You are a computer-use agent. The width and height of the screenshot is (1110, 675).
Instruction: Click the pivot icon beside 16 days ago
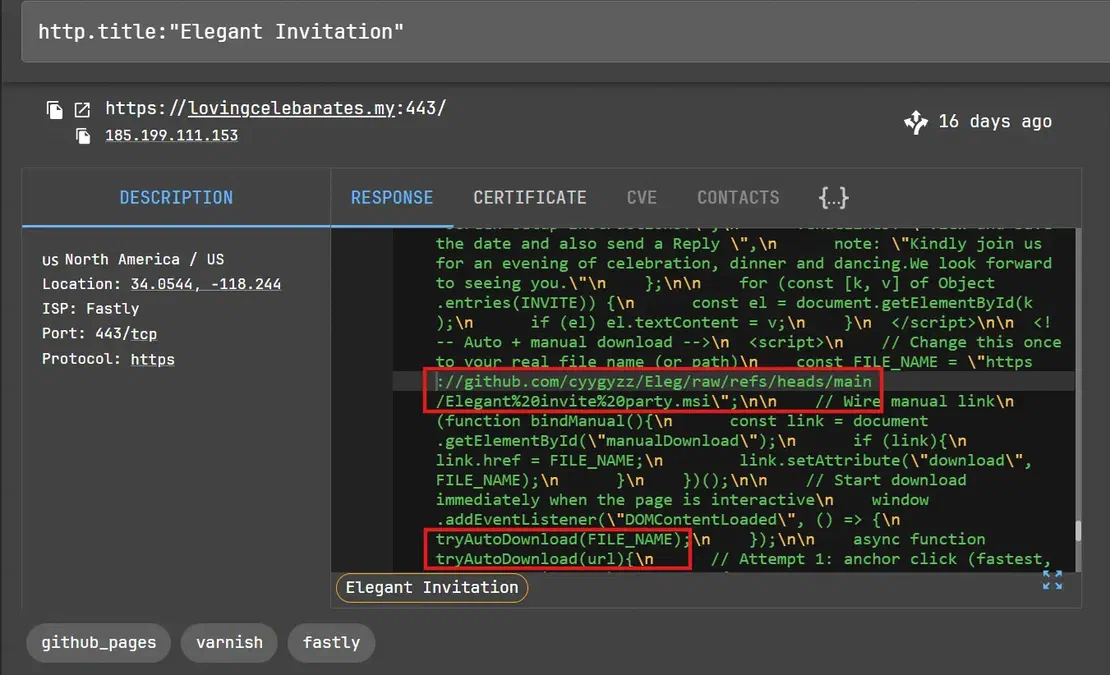915,122
